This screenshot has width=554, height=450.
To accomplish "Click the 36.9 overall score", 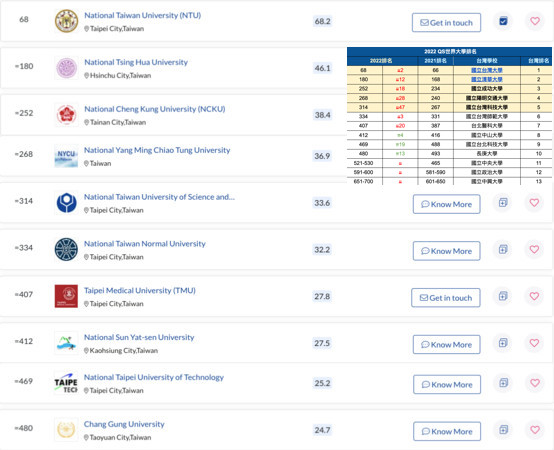I will click(x=322, y=156).
